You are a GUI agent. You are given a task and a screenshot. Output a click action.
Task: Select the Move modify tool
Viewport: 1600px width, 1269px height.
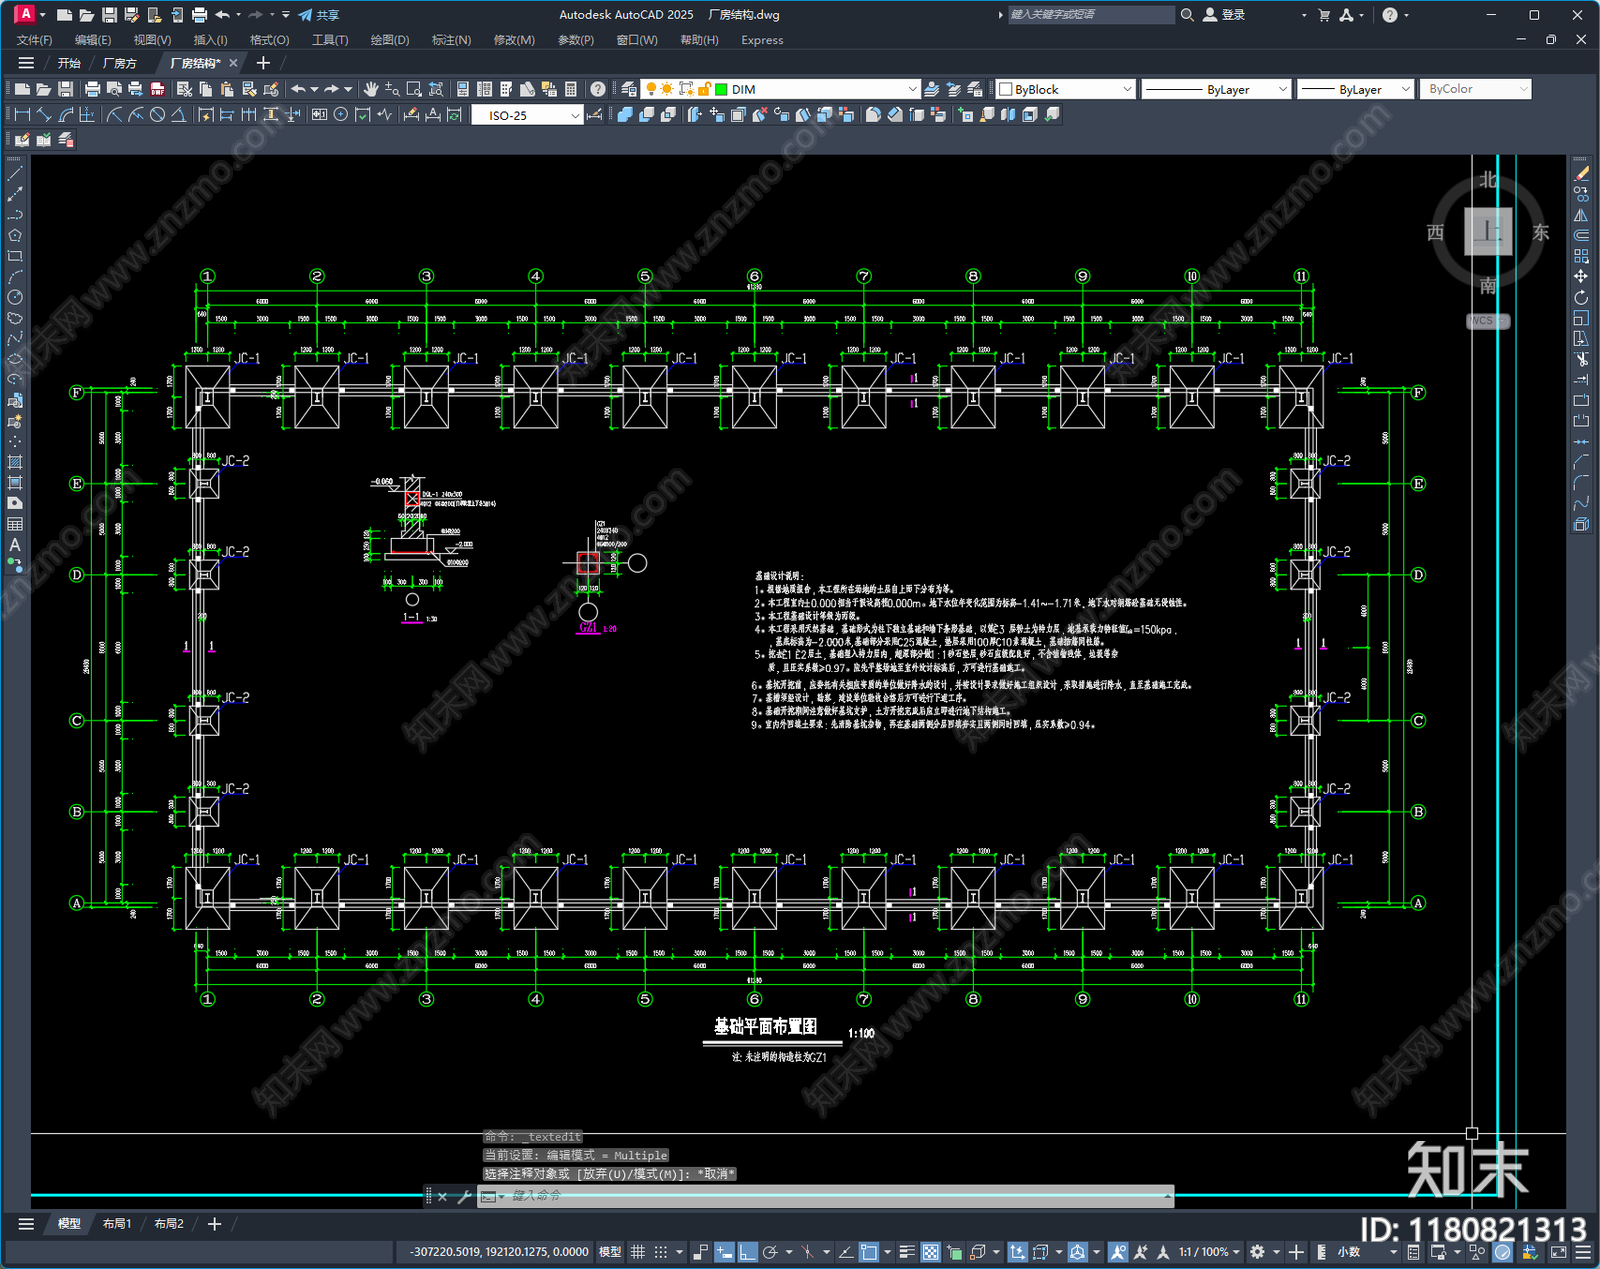coord(1581,276)
